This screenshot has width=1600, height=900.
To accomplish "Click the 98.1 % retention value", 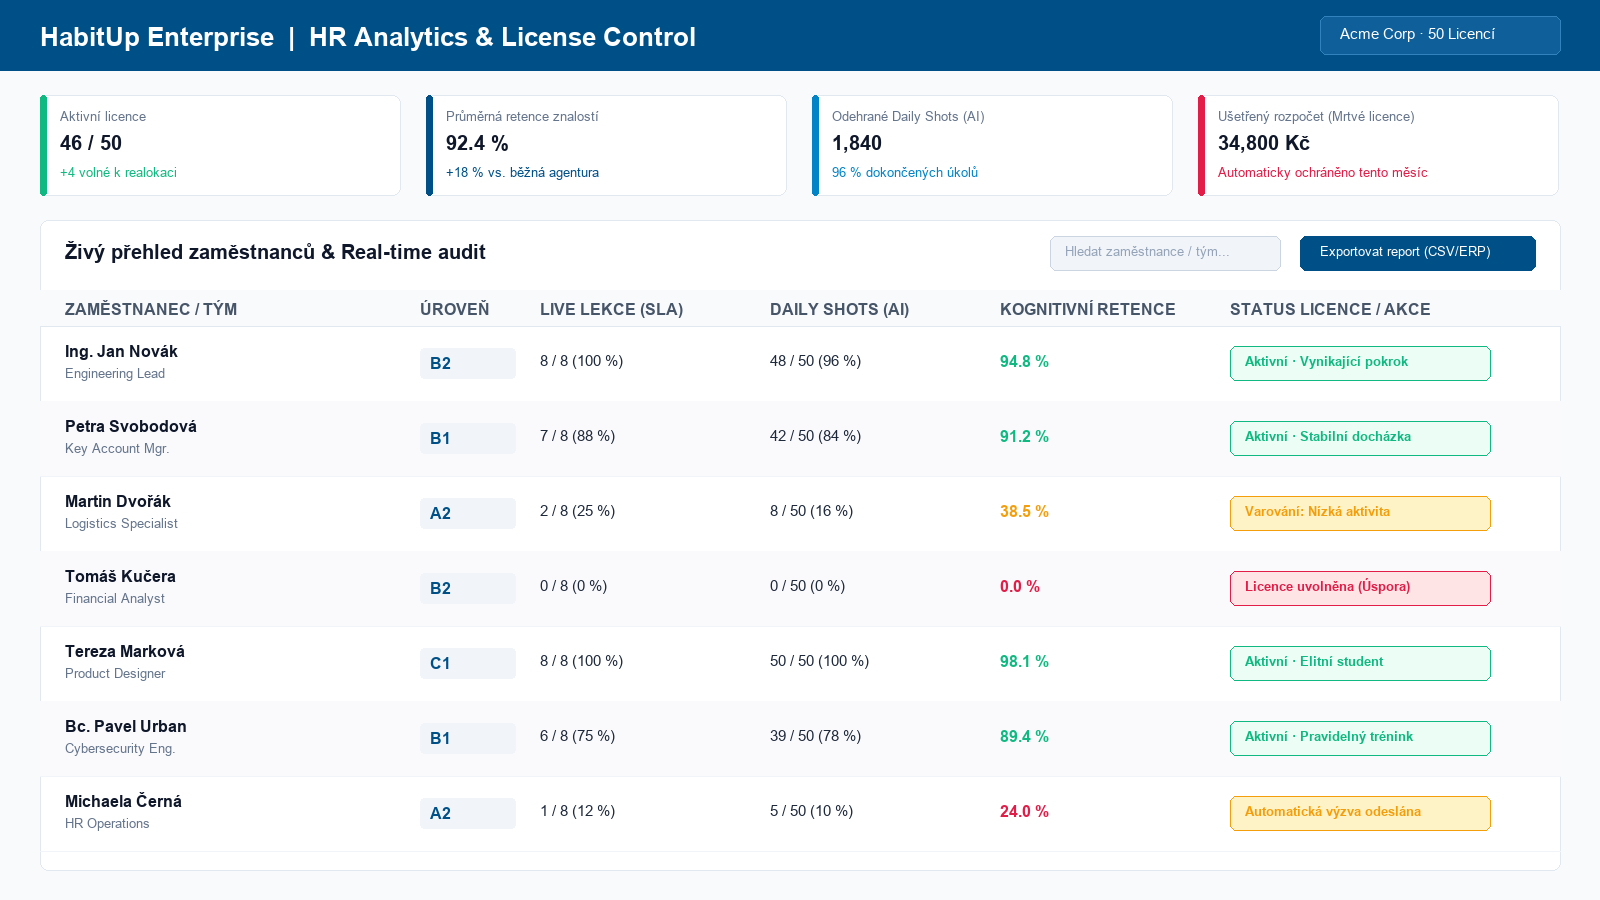I will pos(1024,662).
